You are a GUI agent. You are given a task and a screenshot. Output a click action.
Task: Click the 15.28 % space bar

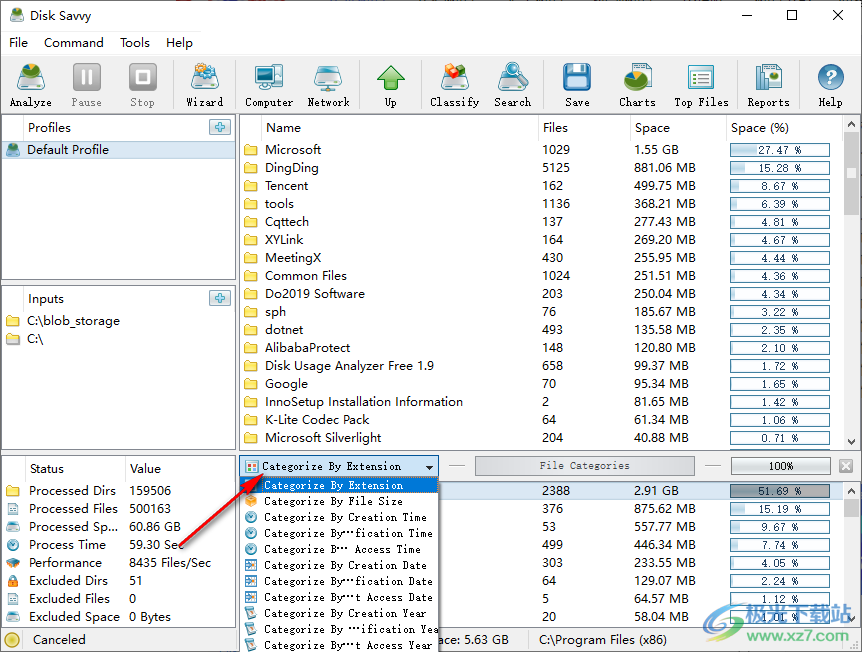pos(780,168)
